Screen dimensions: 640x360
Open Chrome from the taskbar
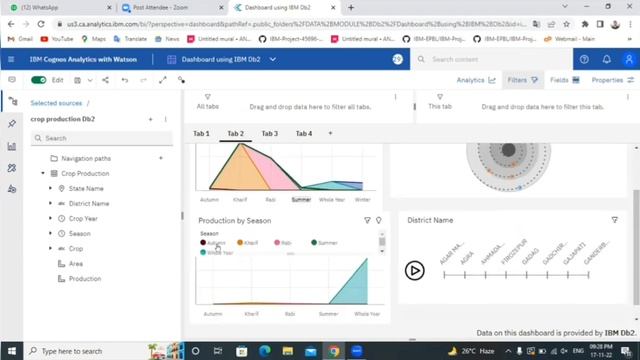334,351
